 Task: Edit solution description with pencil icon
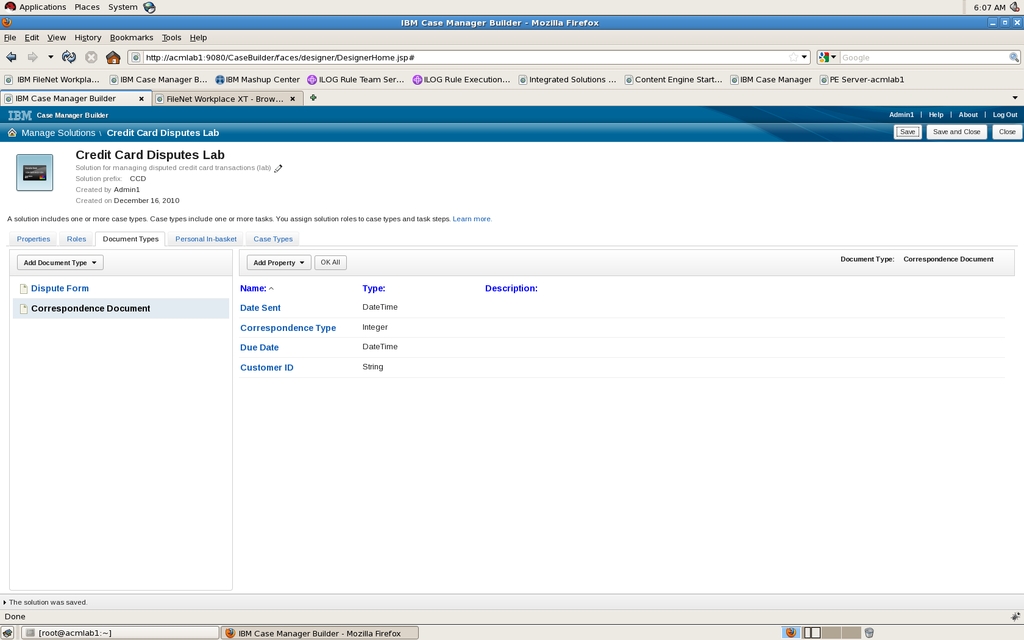point(278,168)
